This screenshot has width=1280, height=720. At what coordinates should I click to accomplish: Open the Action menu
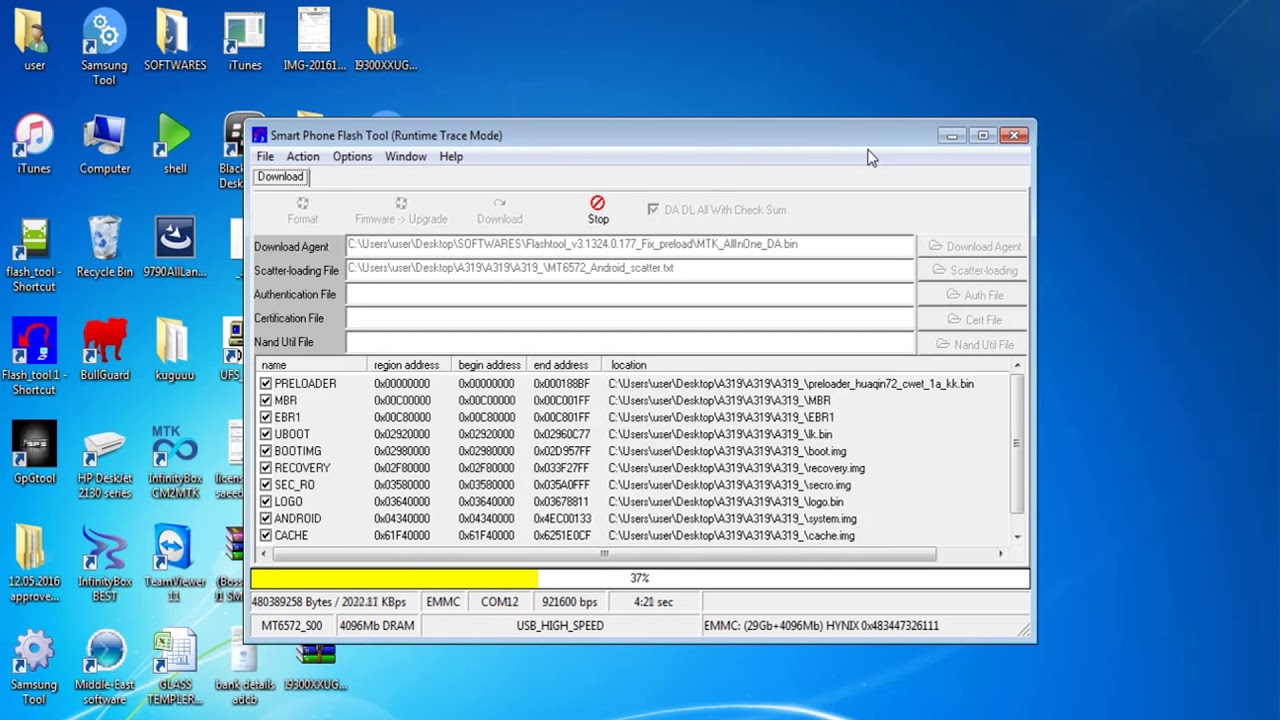(303, 157)
